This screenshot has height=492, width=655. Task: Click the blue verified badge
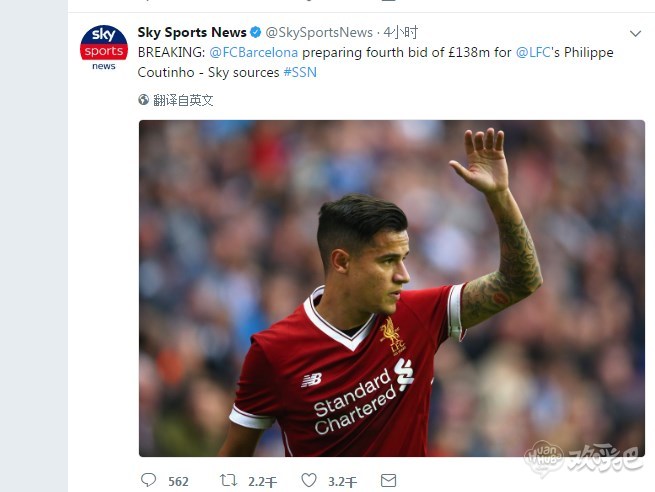[256, 32]
